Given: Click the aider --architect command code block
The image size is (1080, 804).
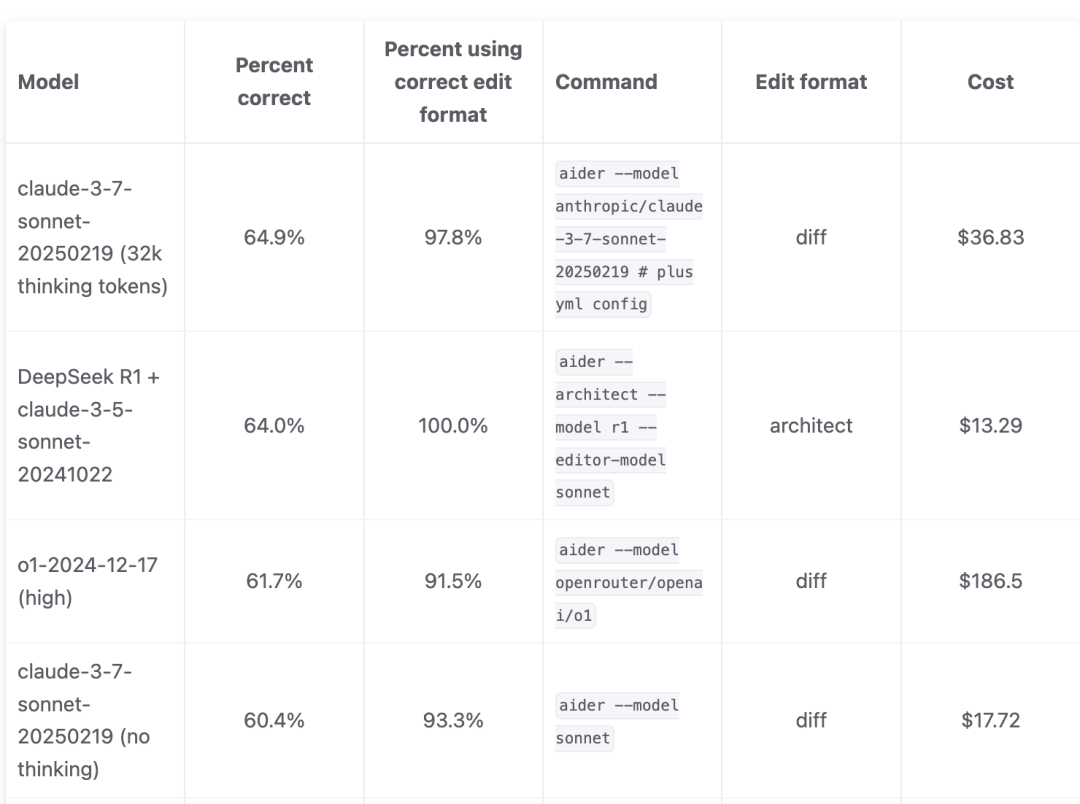Looking at the screenshot, I should (x=610, y=427).
